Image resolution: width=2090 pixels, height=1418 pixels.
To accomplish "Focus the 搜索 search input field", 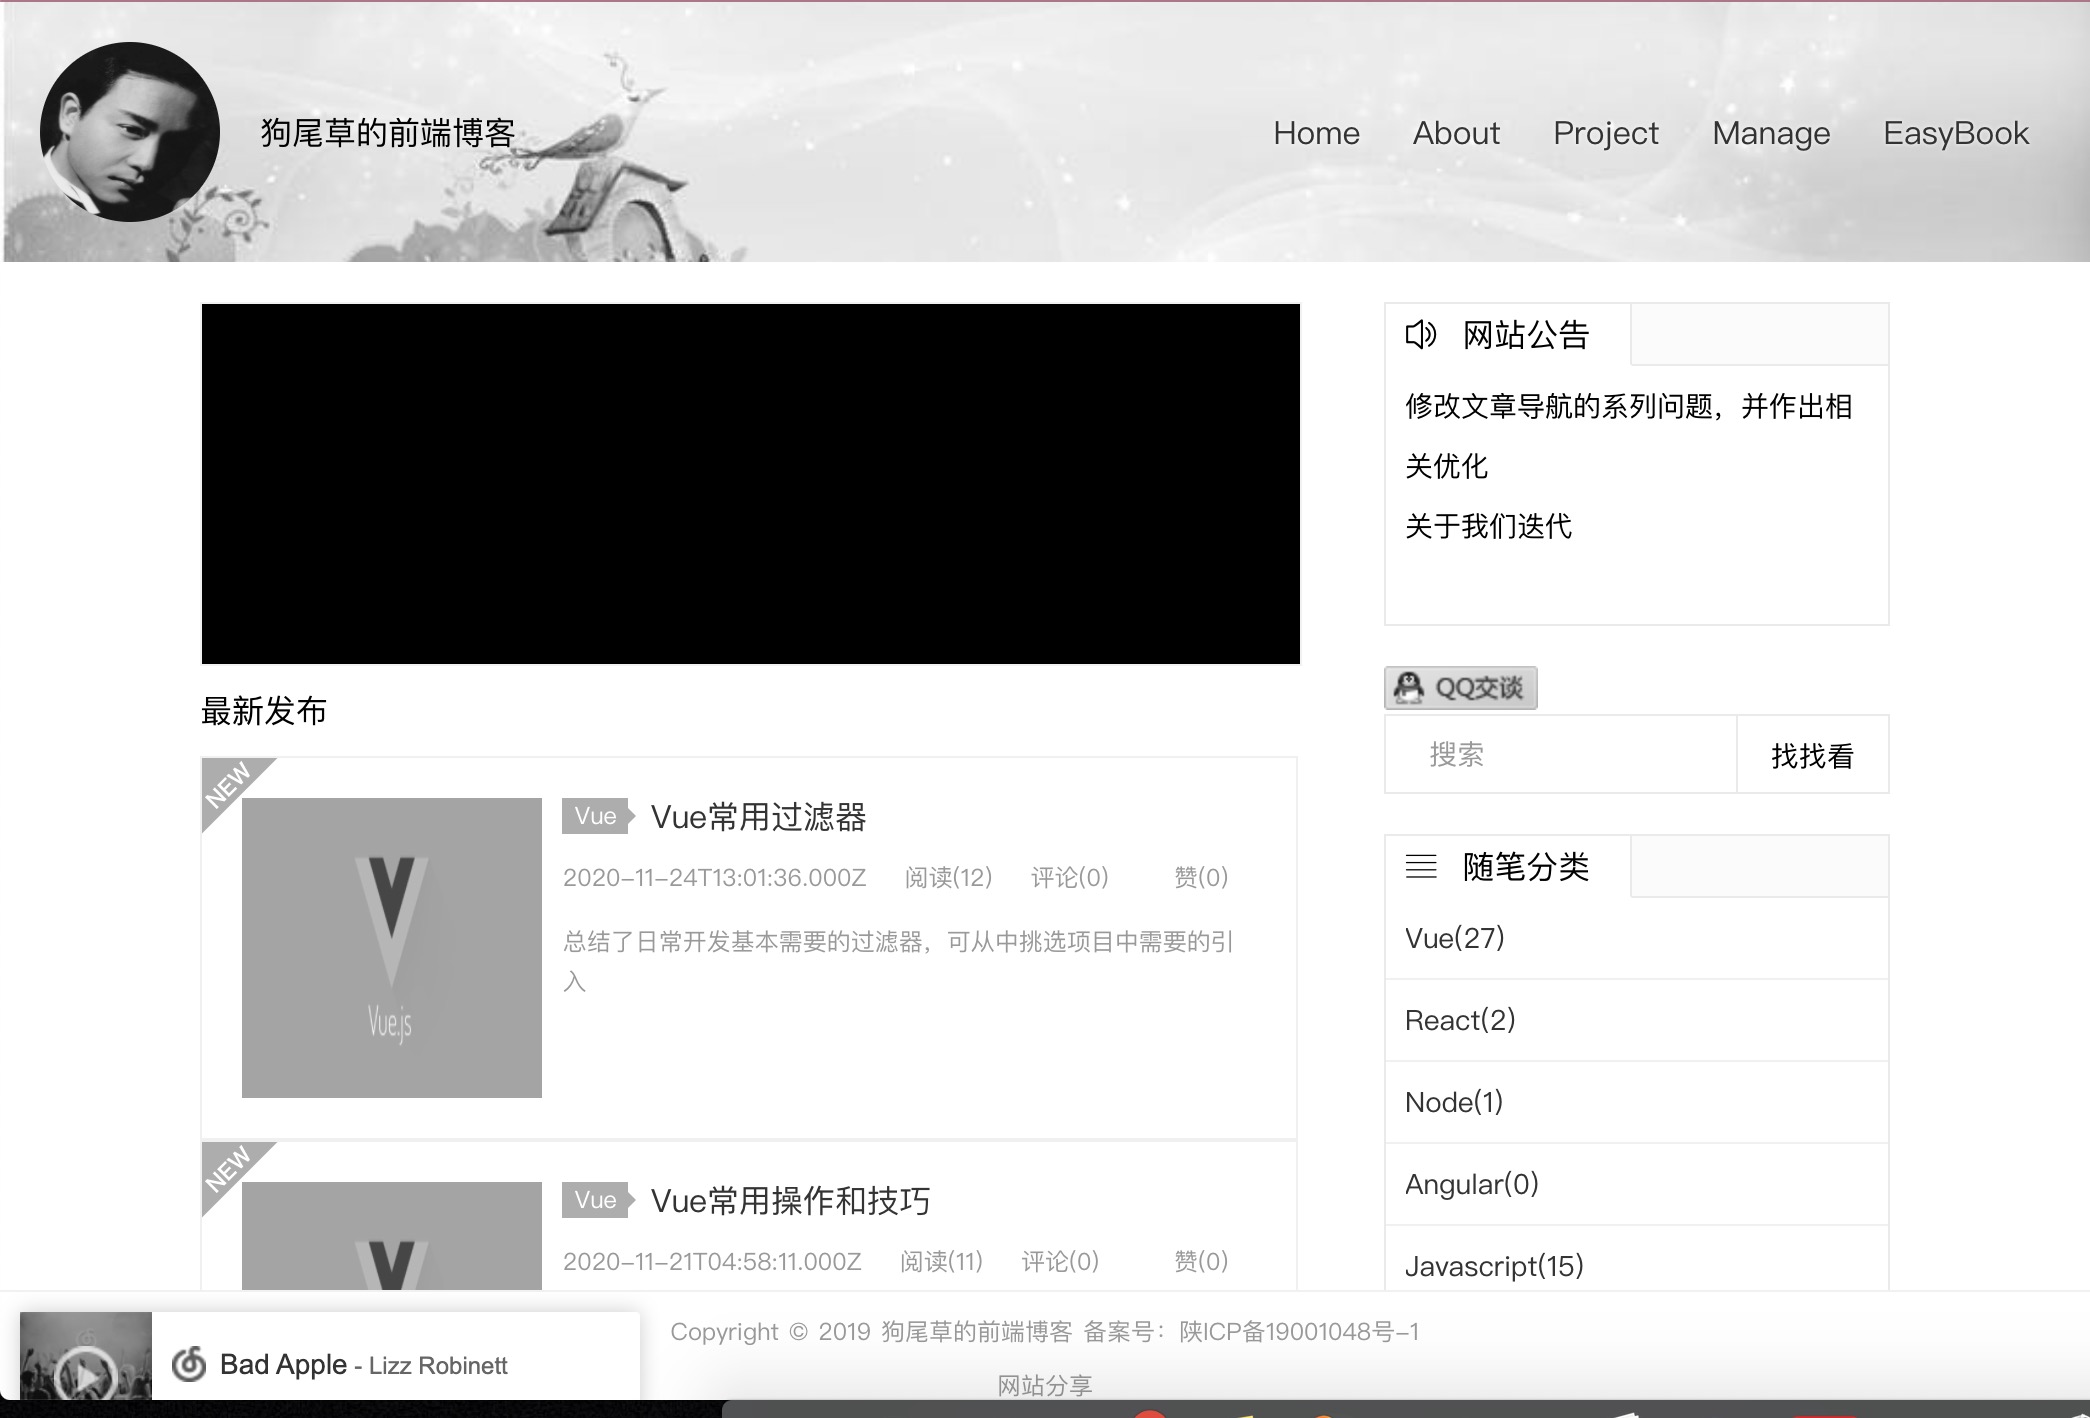I will pos(1561,754).
